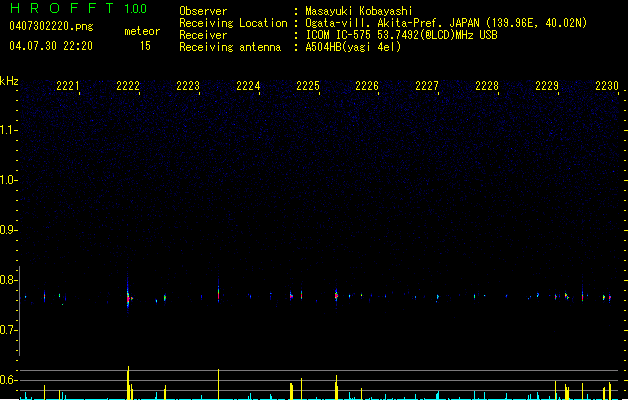Click the Receiver label
Image resolution: width=629 pixels, height=400 pixels.
tap(203, 35)
